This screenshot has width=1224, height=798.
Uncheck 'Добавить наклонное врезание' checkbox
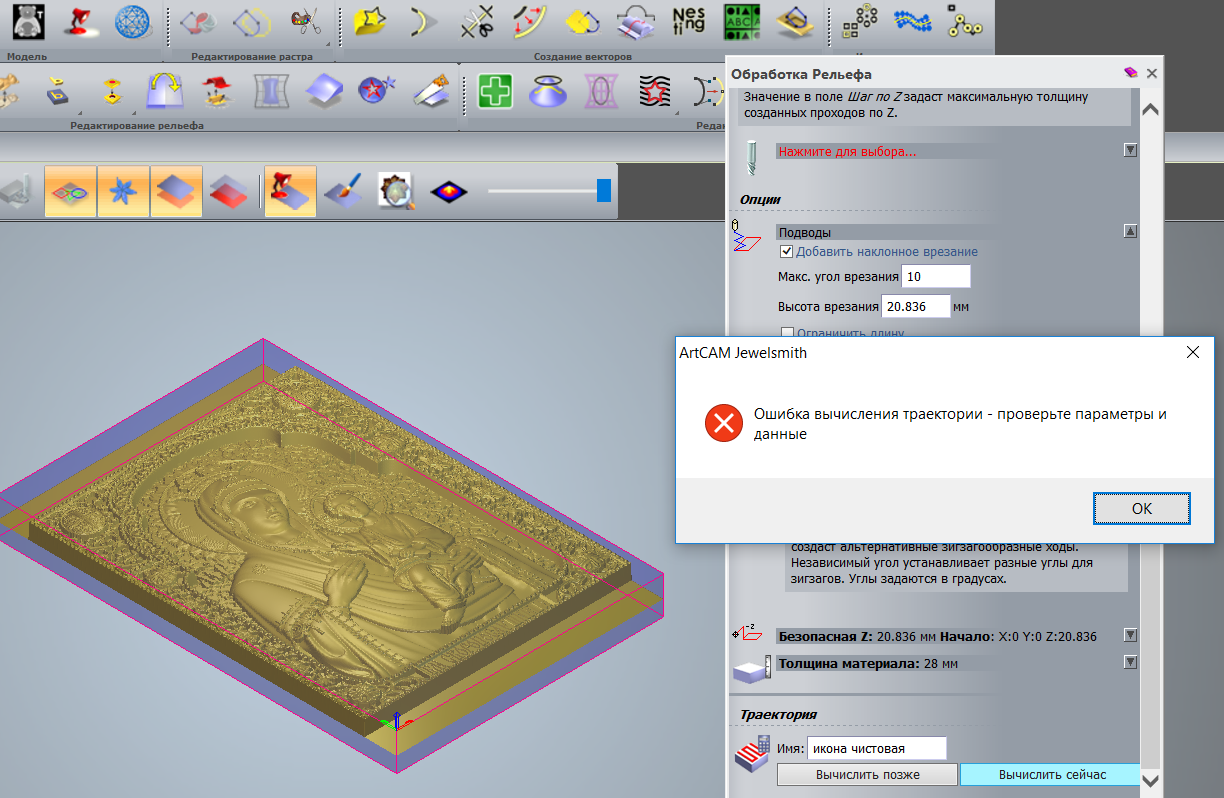(x=787, y=252)
